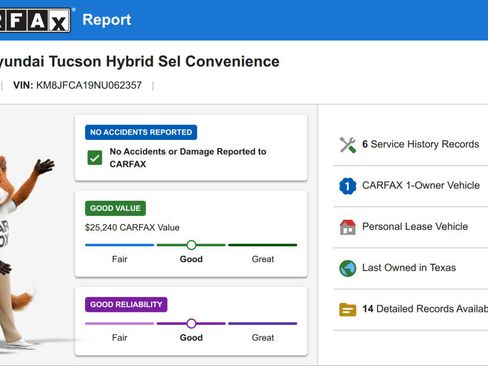Click Great label under reliability slider
This screenshot has width=488, height=366.
click(263, 338)
